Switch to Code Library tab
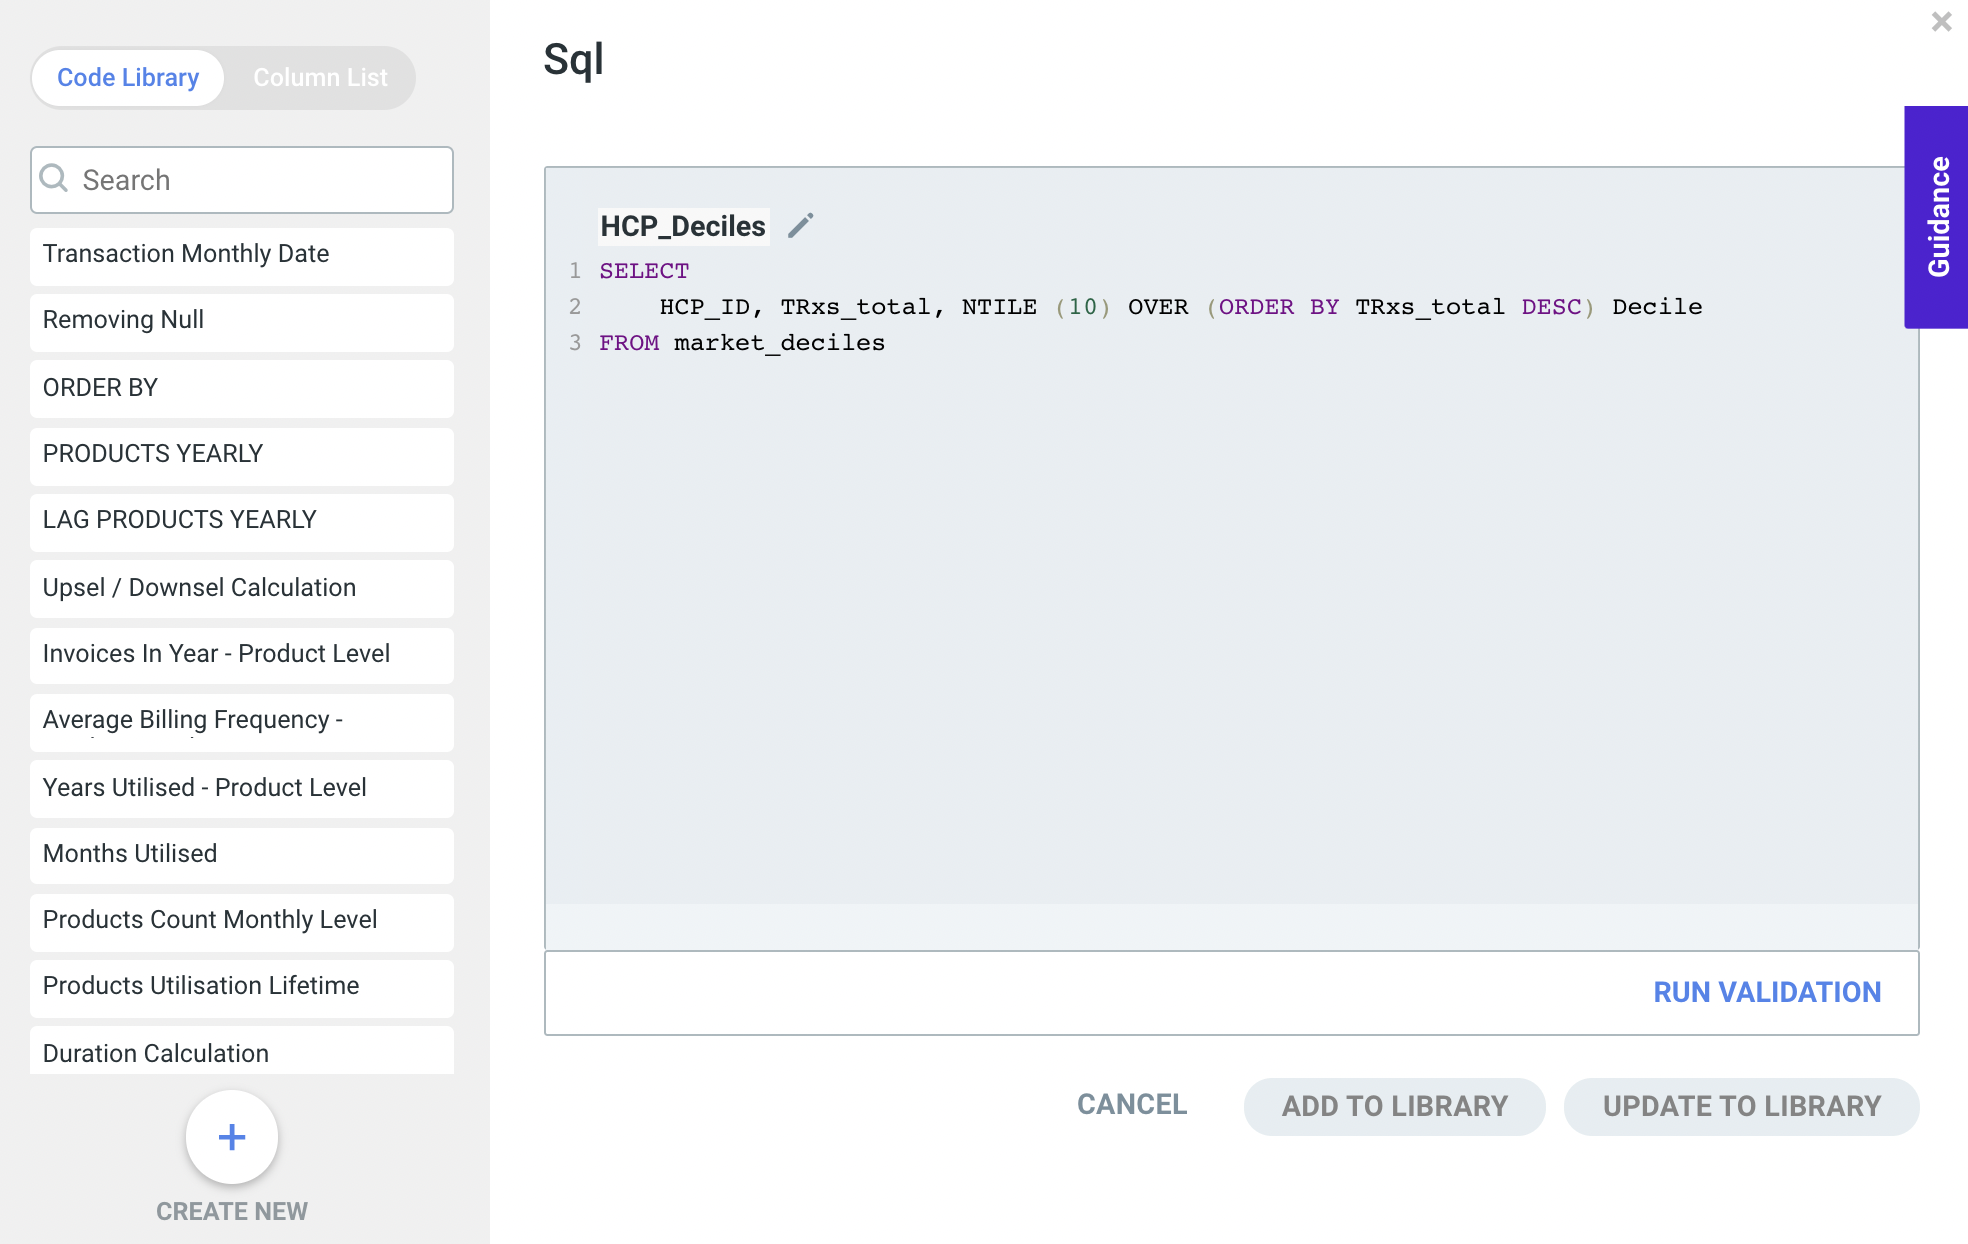1968x1244 pixels. (x=128, y=78)
